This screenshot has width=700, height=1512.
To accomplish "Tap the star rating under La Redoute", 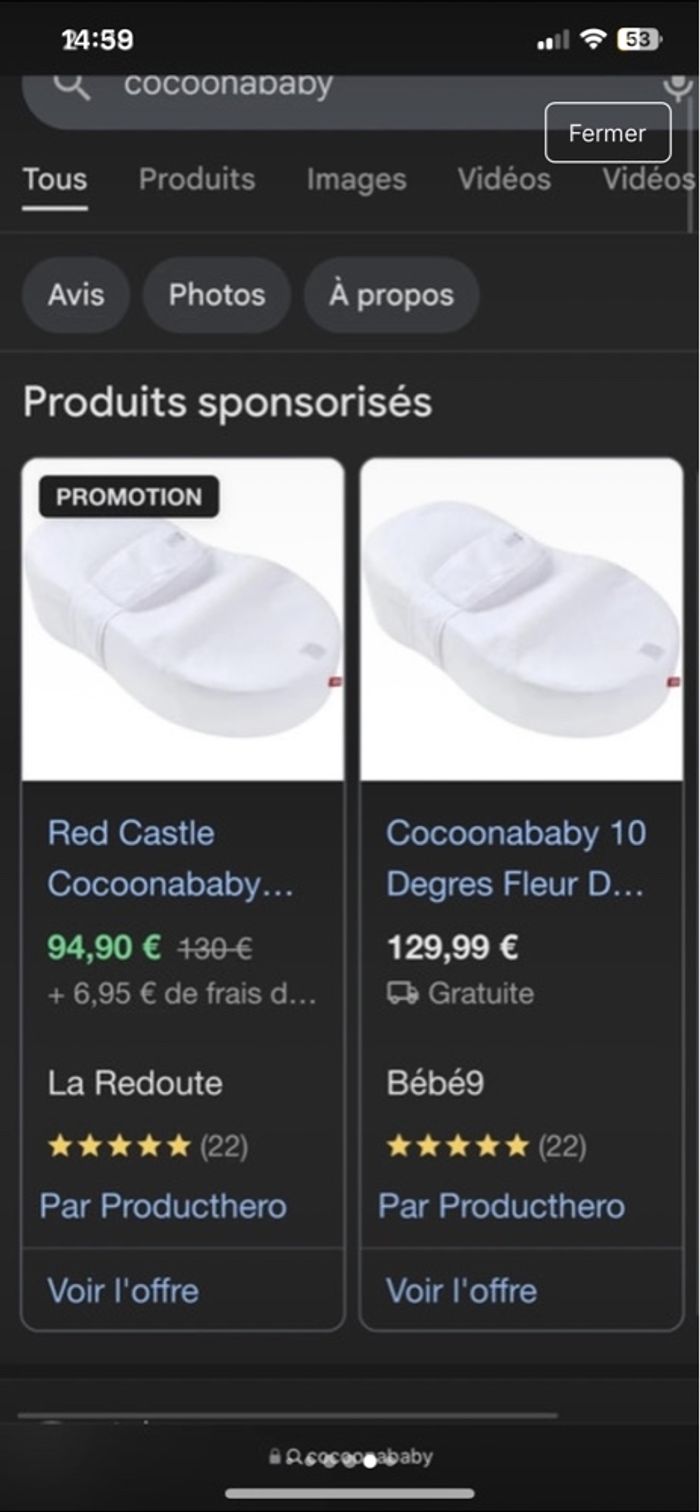I will (x=119, y=1145).
